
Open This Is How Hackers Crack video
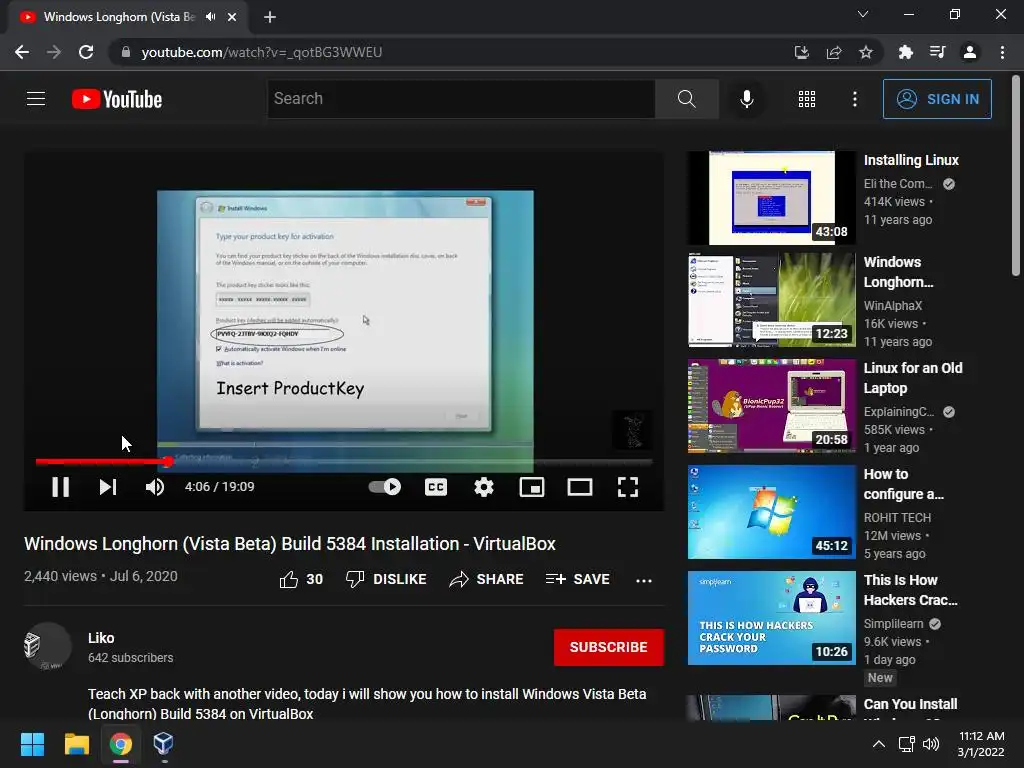[x=771, y=618]
